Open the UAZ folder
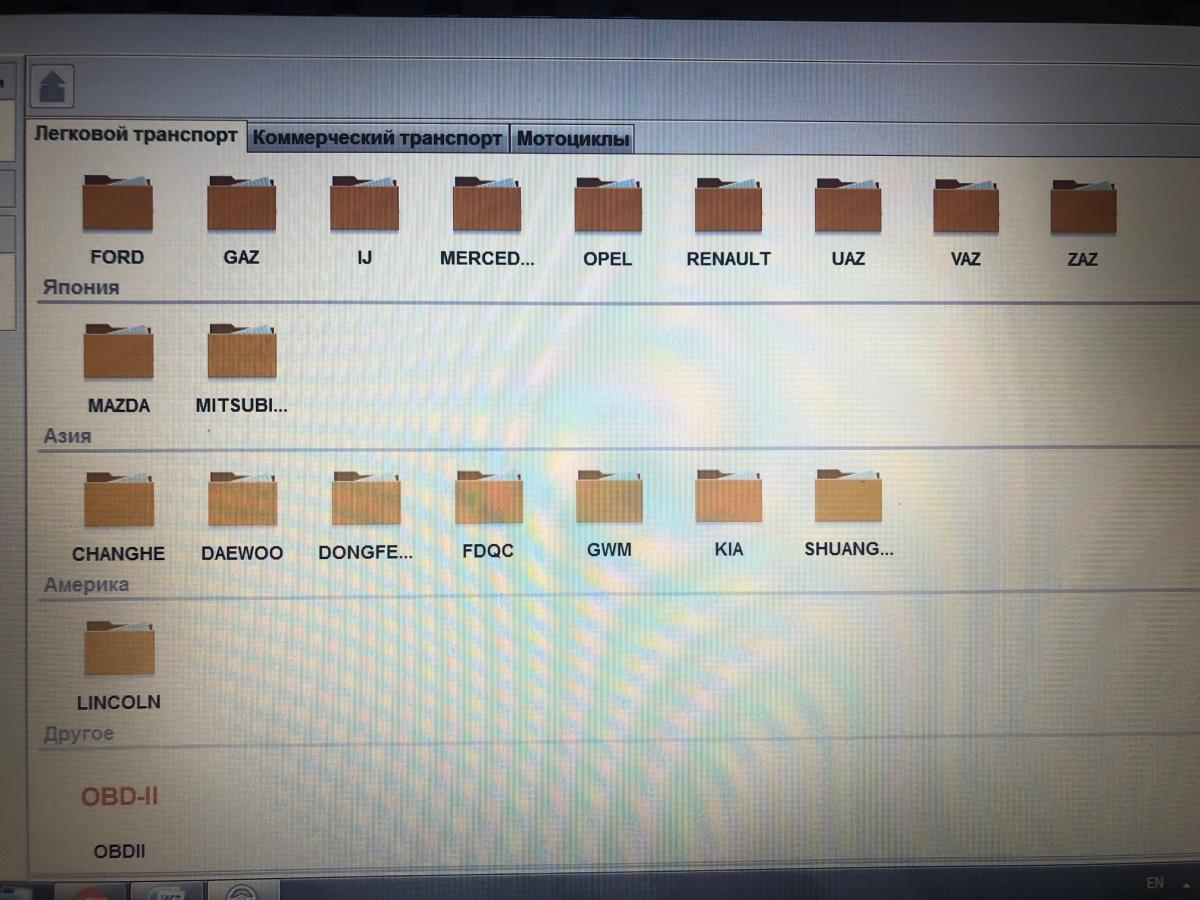1200x900 pixels. 848,204
